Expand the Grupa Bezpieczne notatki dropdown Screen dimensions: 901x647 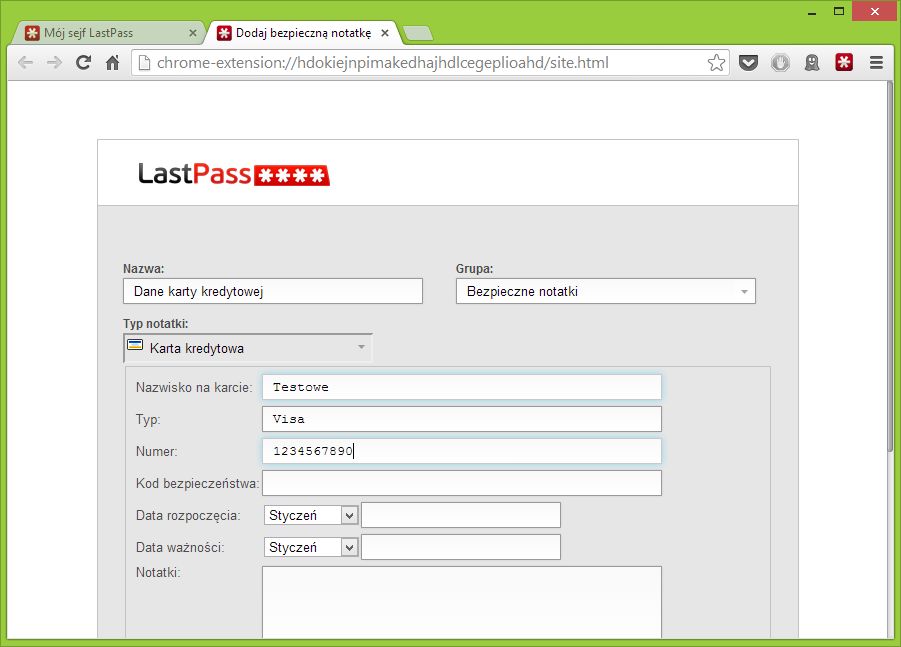[606, 291]
